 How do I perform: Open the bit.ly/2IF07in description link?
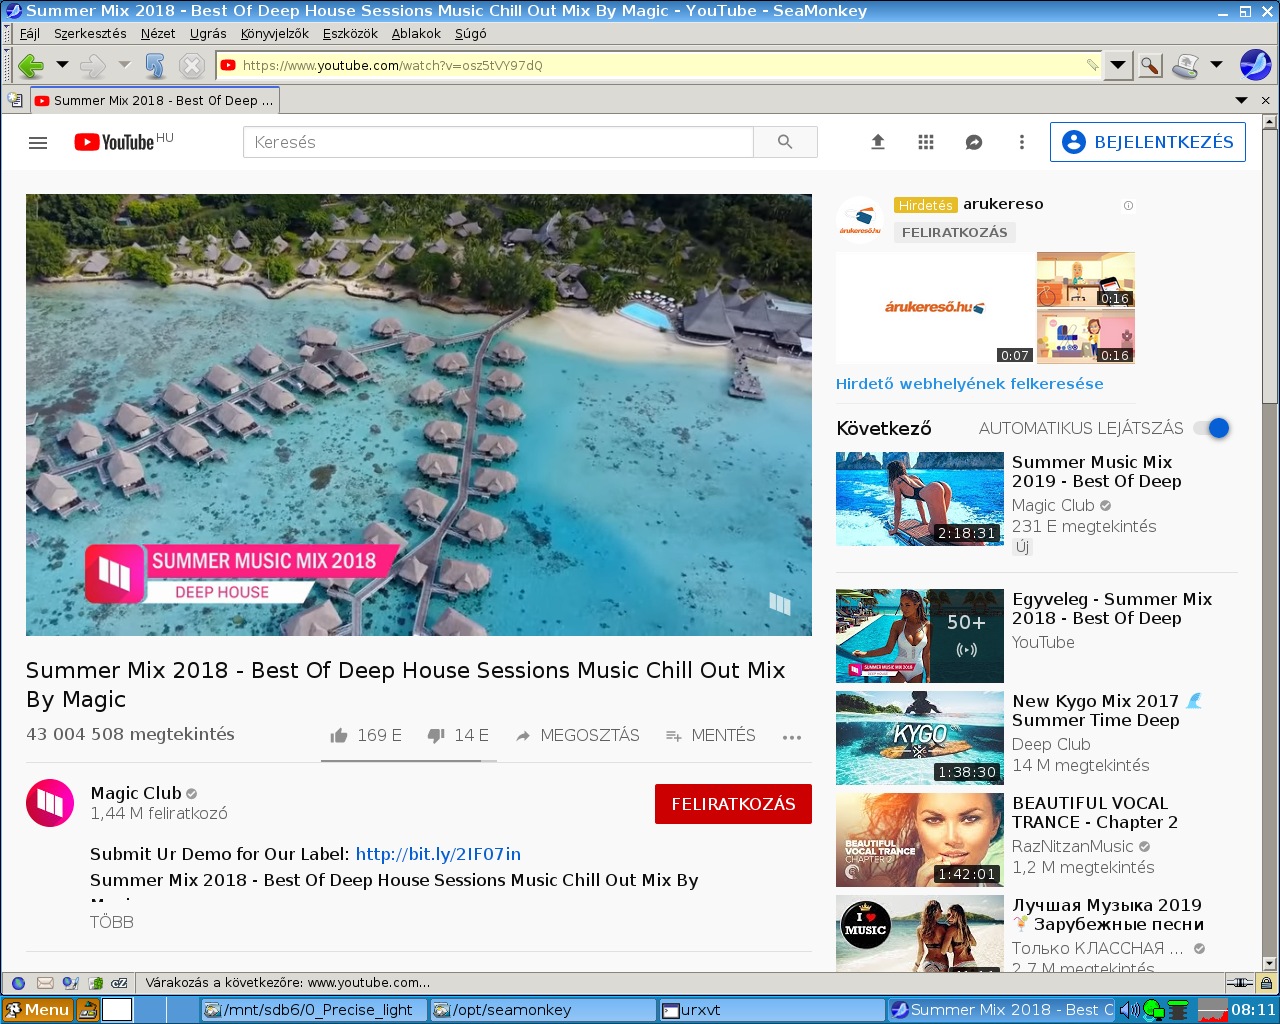(x=438, y=854)
